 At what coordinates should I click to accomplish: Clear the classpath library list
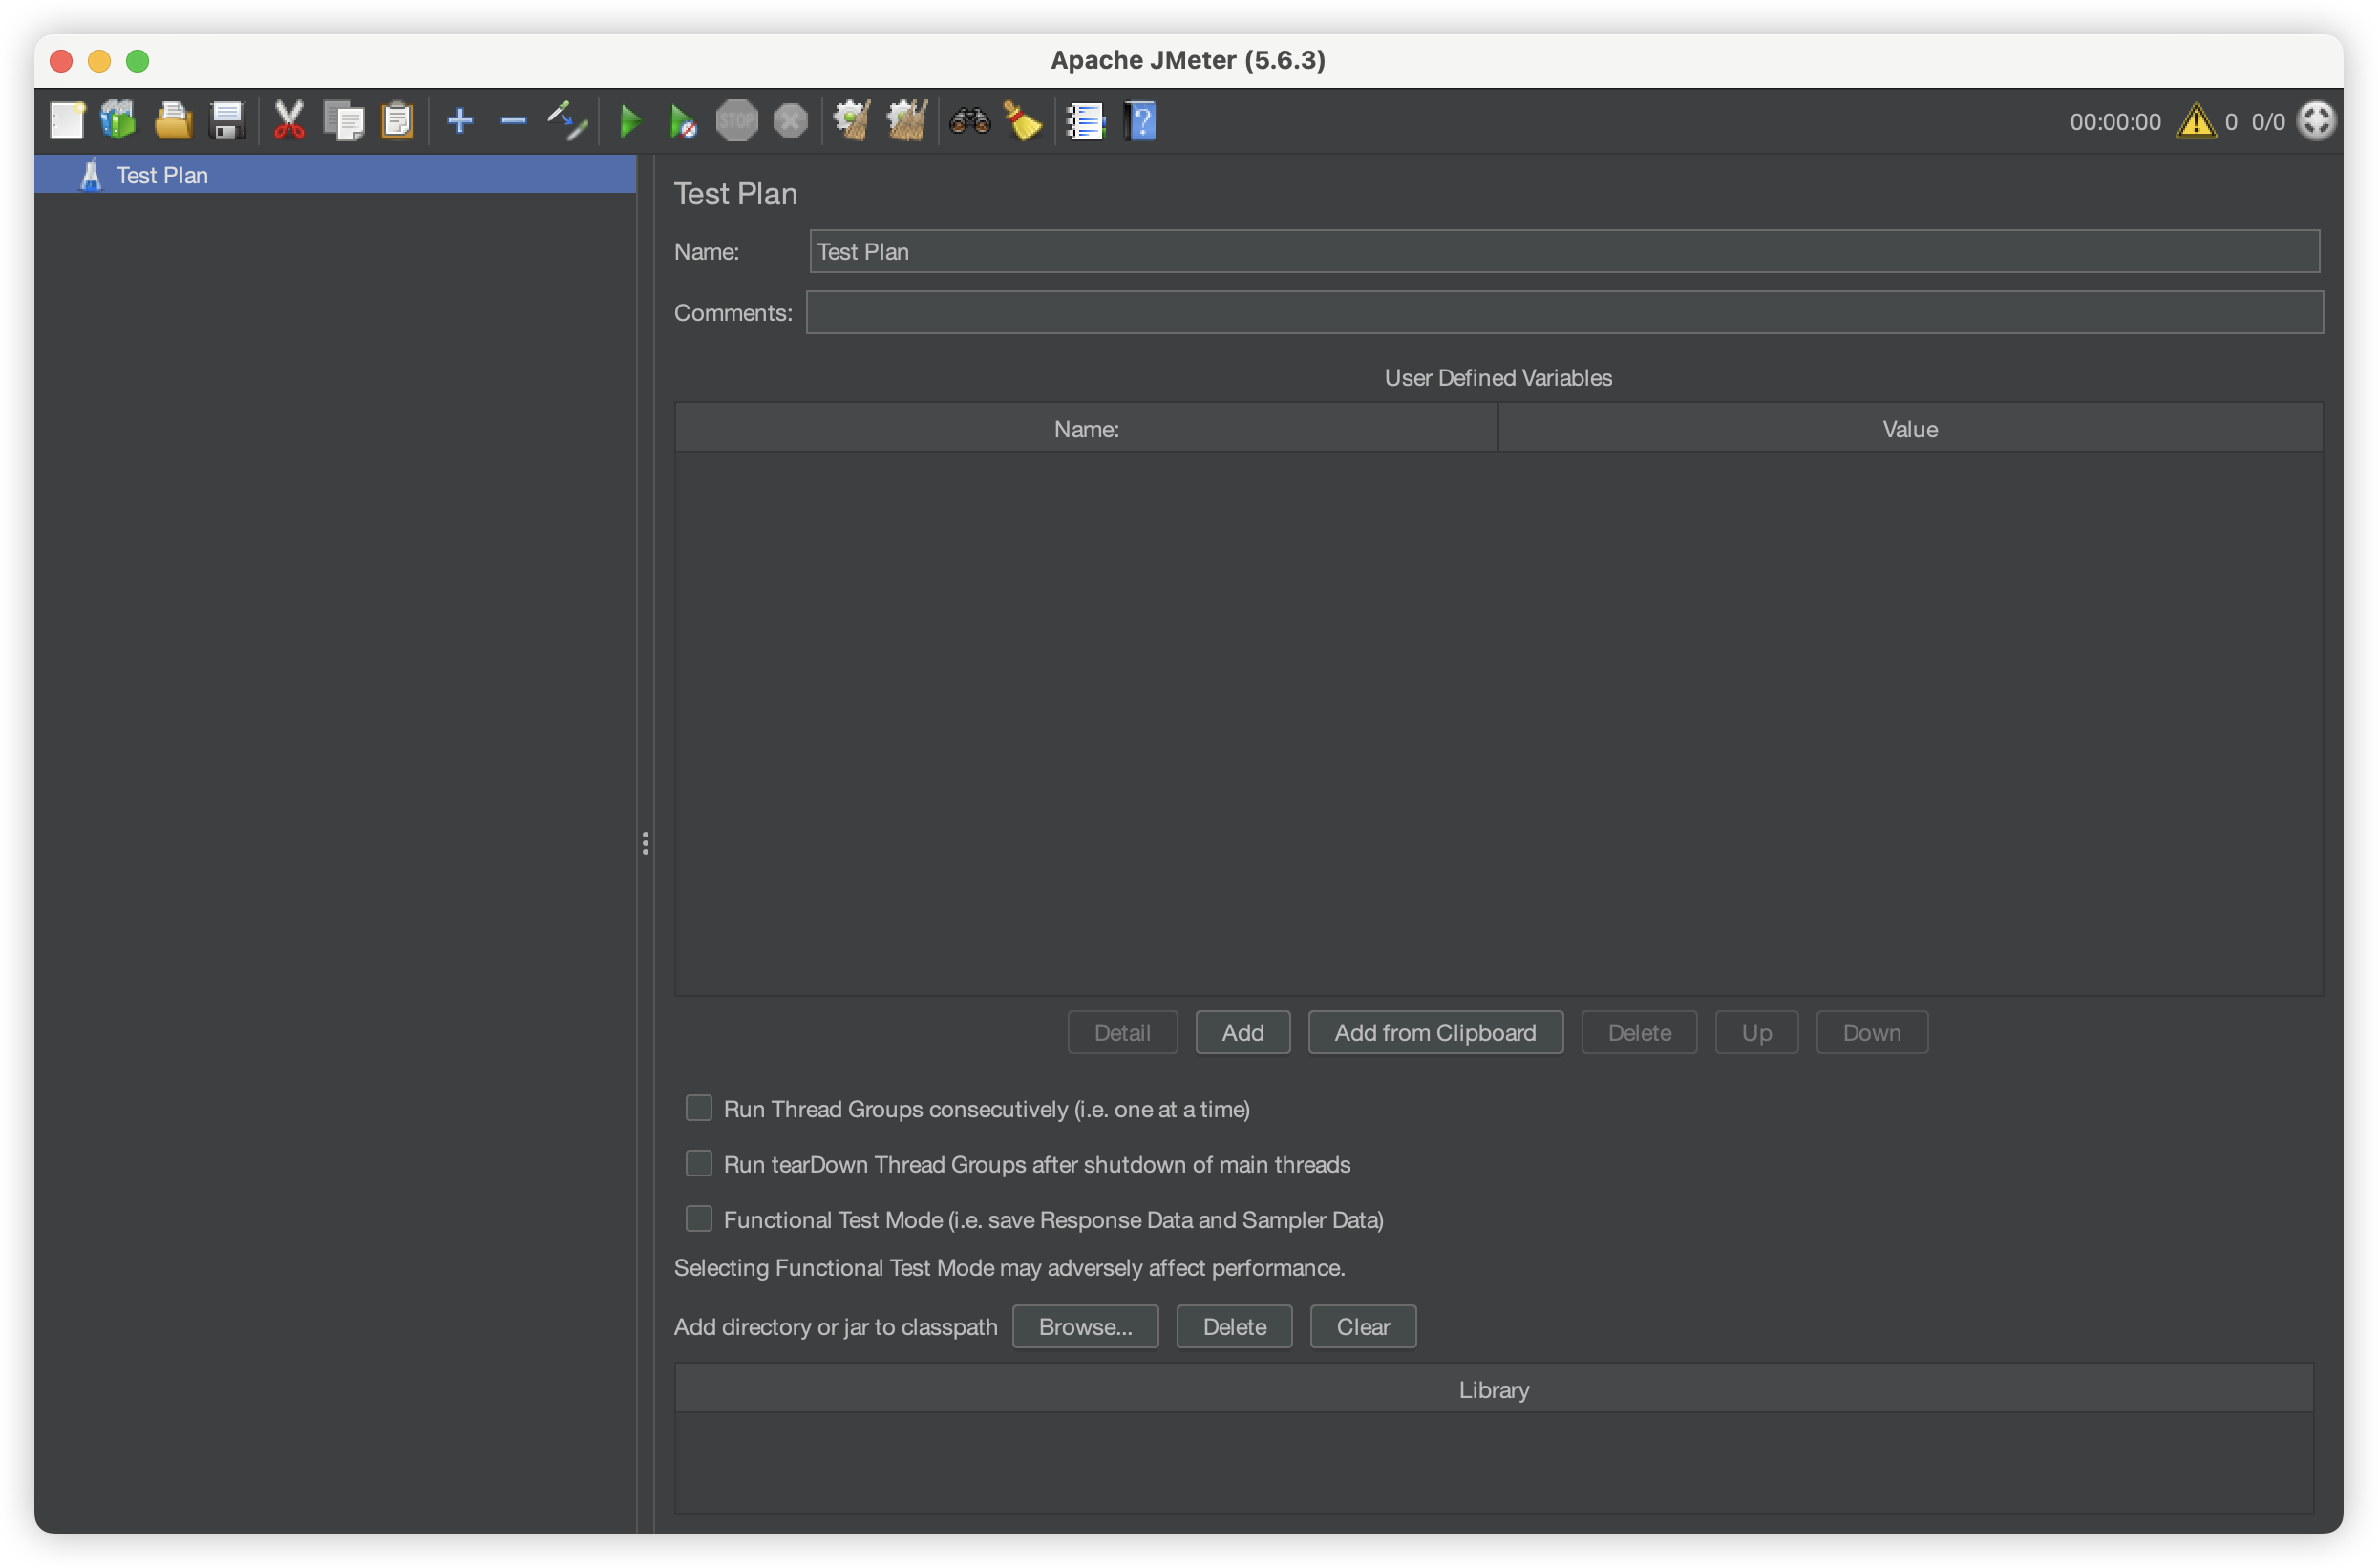coord(1363,1326)
